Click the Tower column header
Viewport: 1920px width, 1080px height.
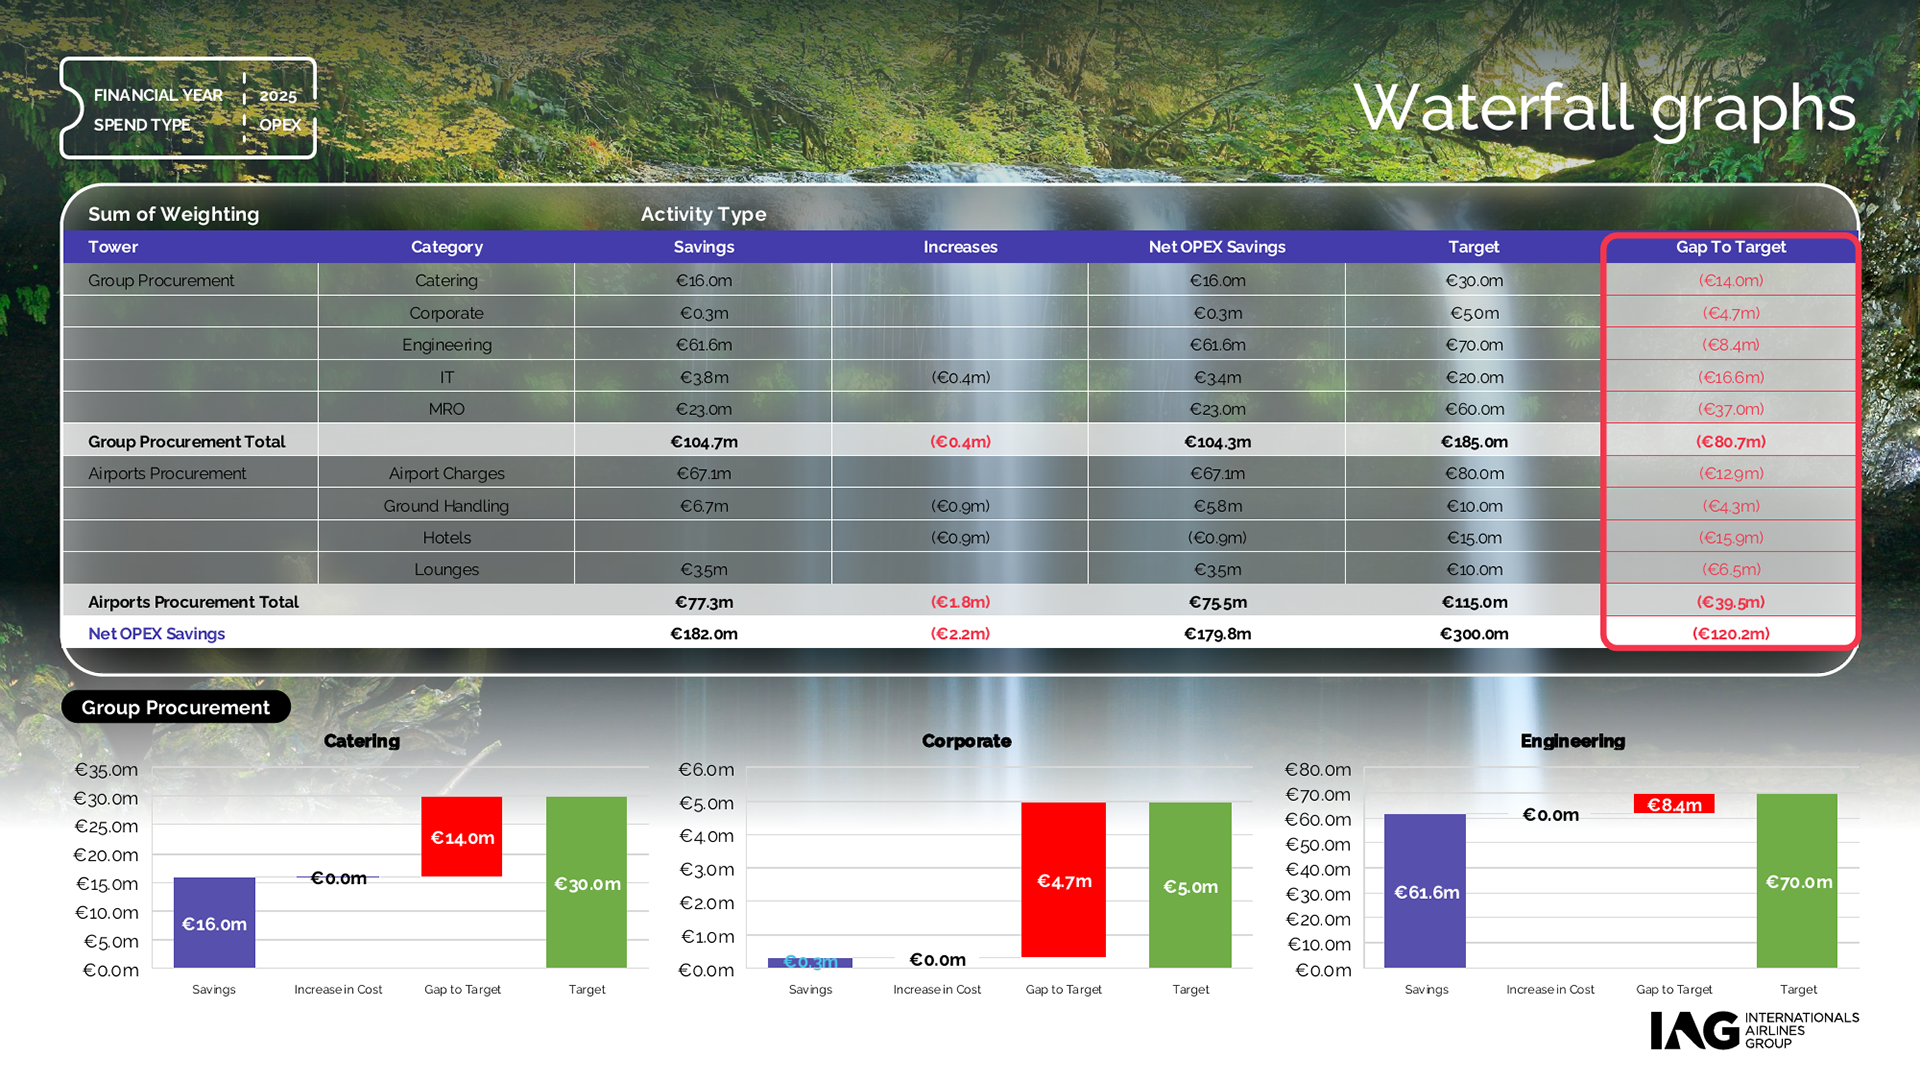[113, 247]
